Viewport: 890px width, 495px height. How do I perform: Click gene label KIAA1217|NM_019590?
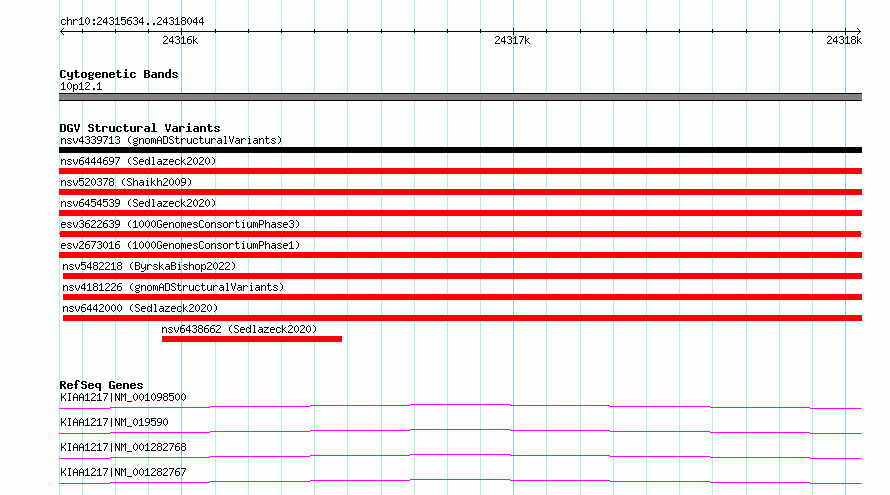click(x=114, y=422)
